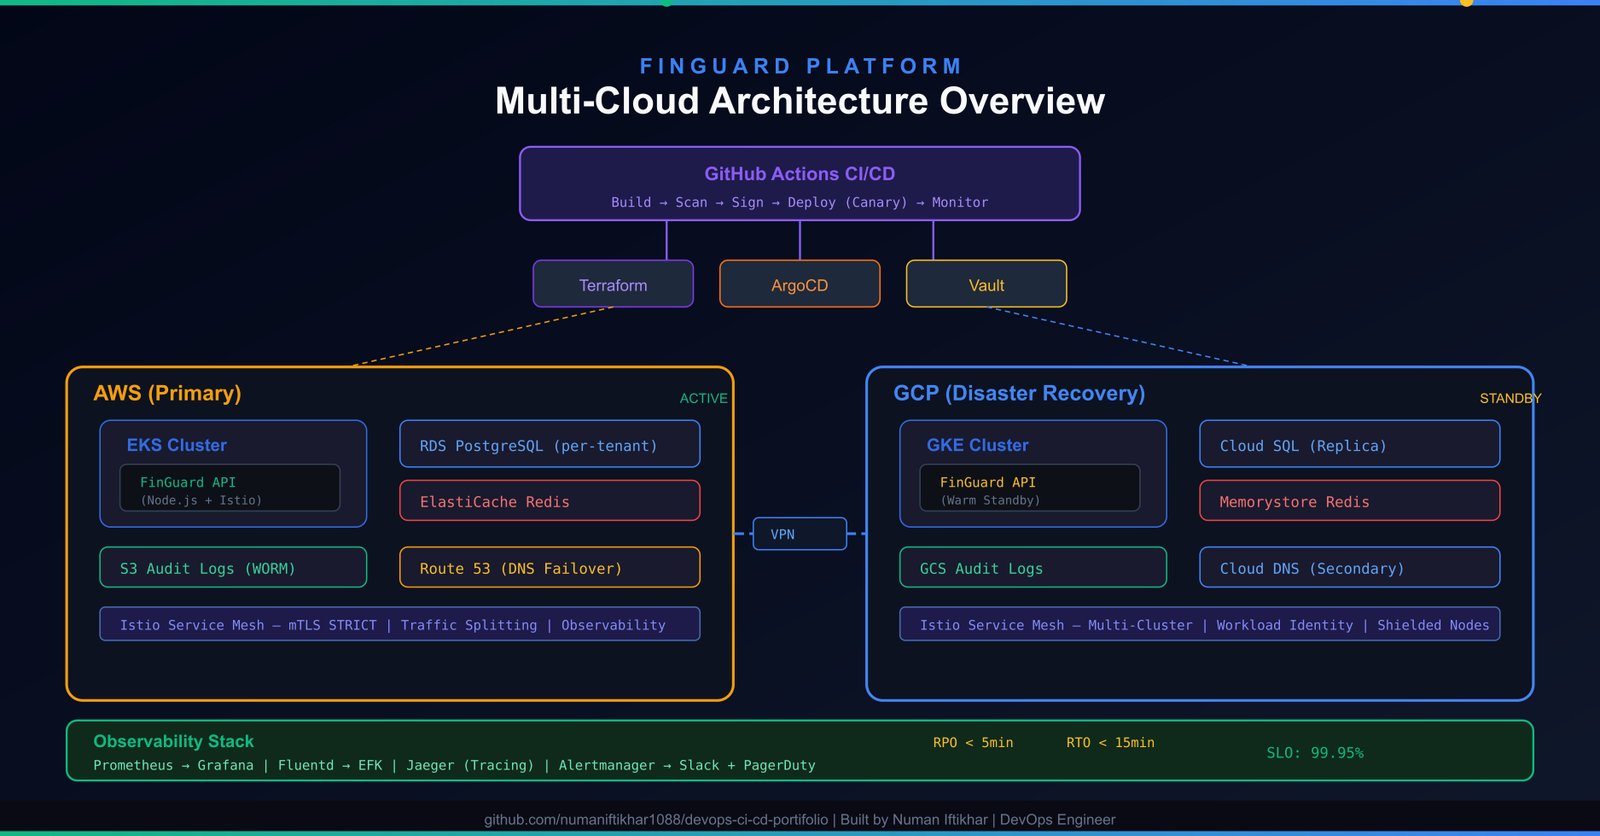This screenshot has height=836, width=1600.
Task: Click the Warm Standby FinGuard API box
Action: (x=1030, y=488)
